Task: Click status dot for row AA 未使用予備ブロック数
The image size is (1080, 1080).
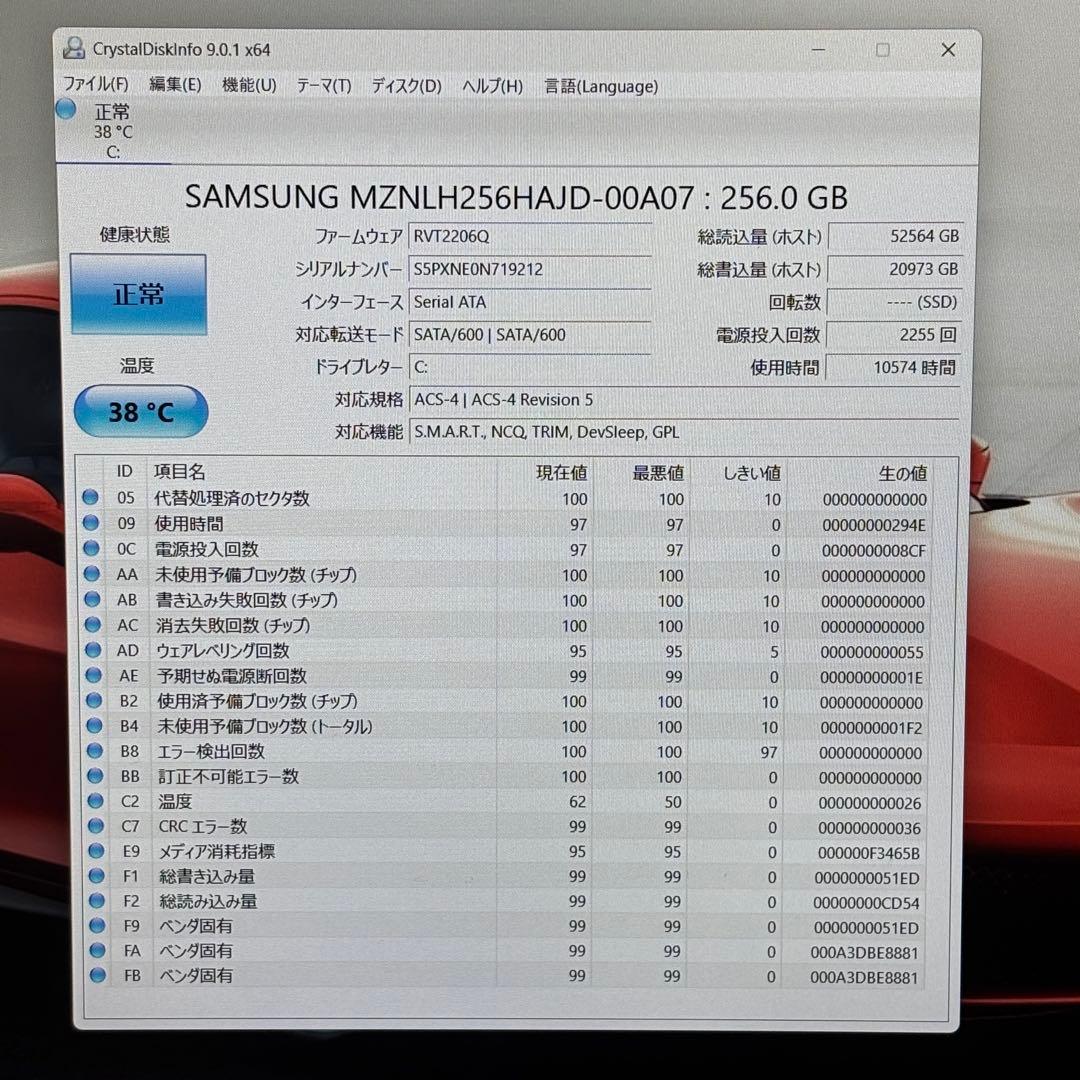Action: pyautogui.click(x=92, y=573)
